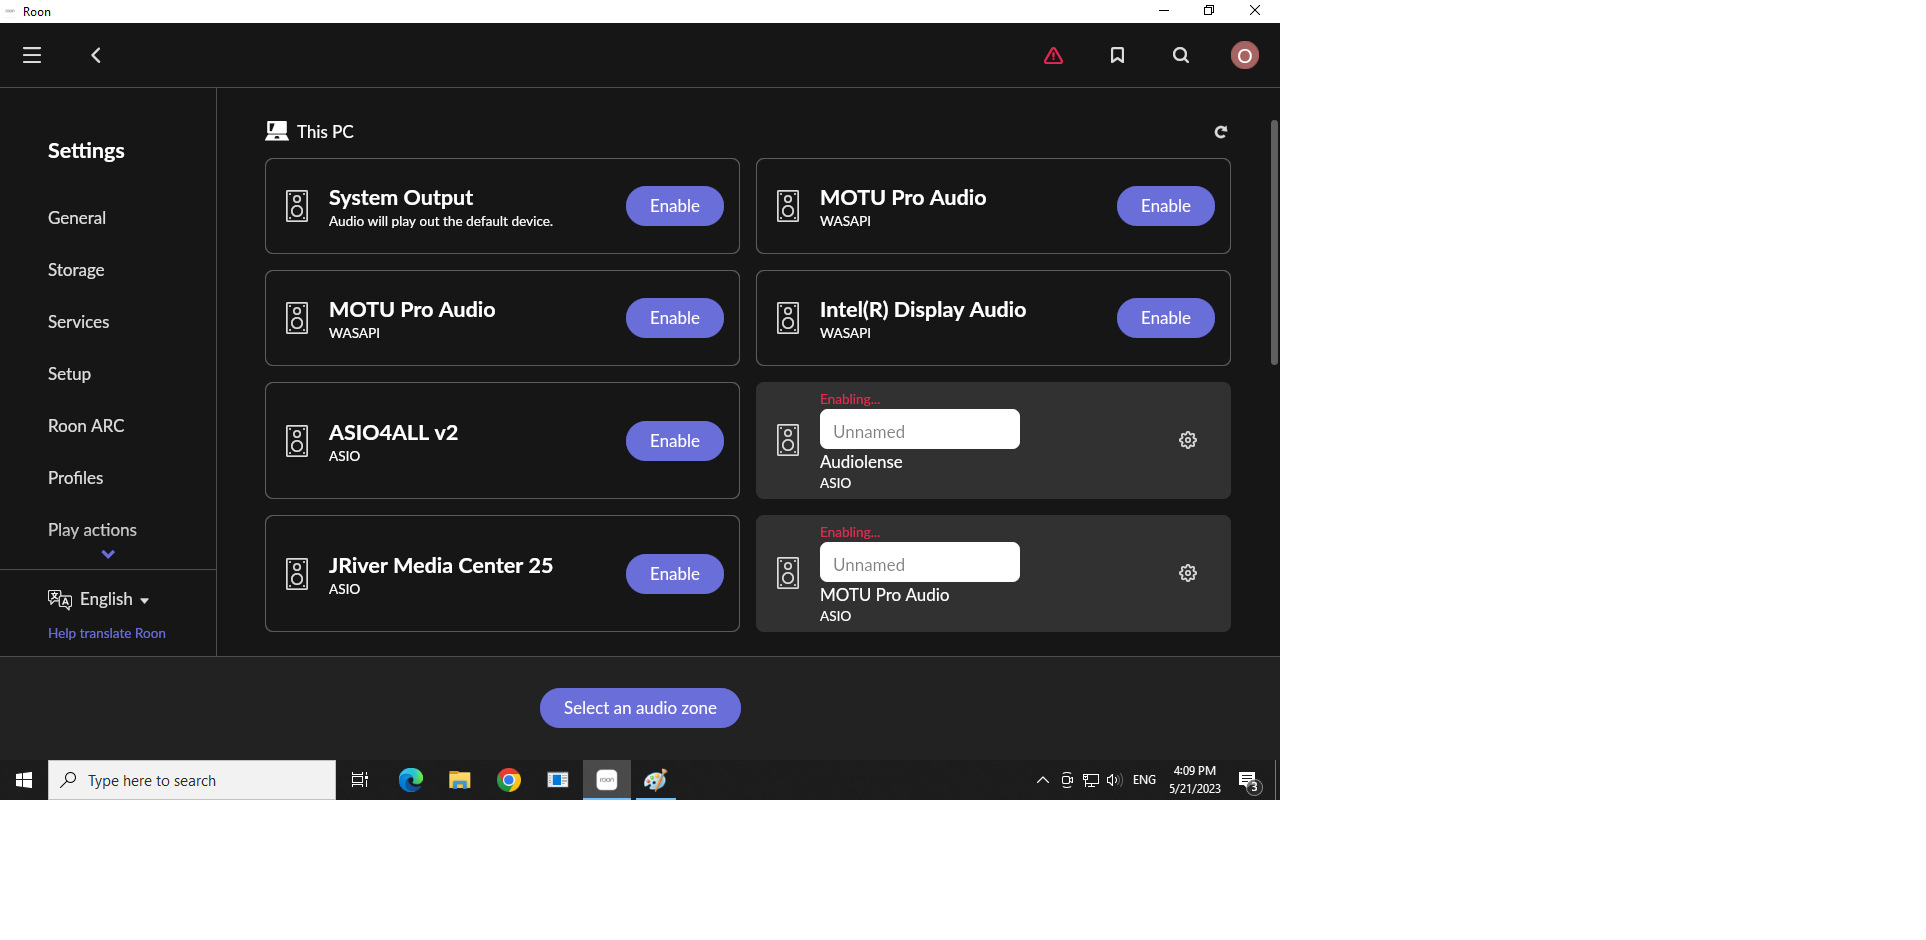Viewport: 1926px width, 940px height.
Task: Click the speaker icon of ASIO4ALL v2
Action: 297,441
